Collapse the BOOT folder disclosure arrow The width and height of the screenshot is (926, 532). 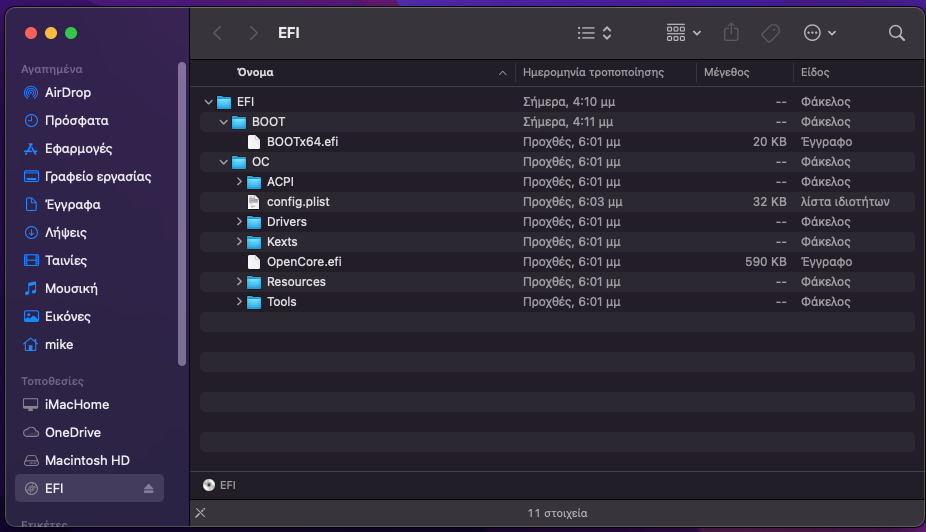(x=223, y=122)
